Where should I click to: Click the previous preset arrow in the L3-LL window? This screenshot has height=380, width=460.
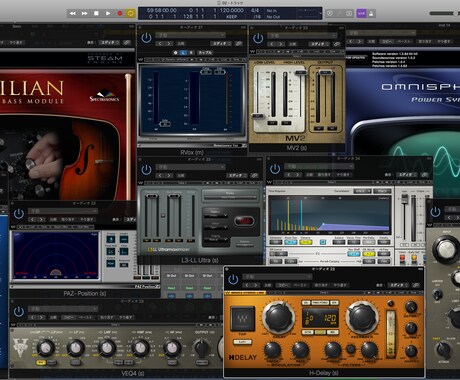pos(160,175)
